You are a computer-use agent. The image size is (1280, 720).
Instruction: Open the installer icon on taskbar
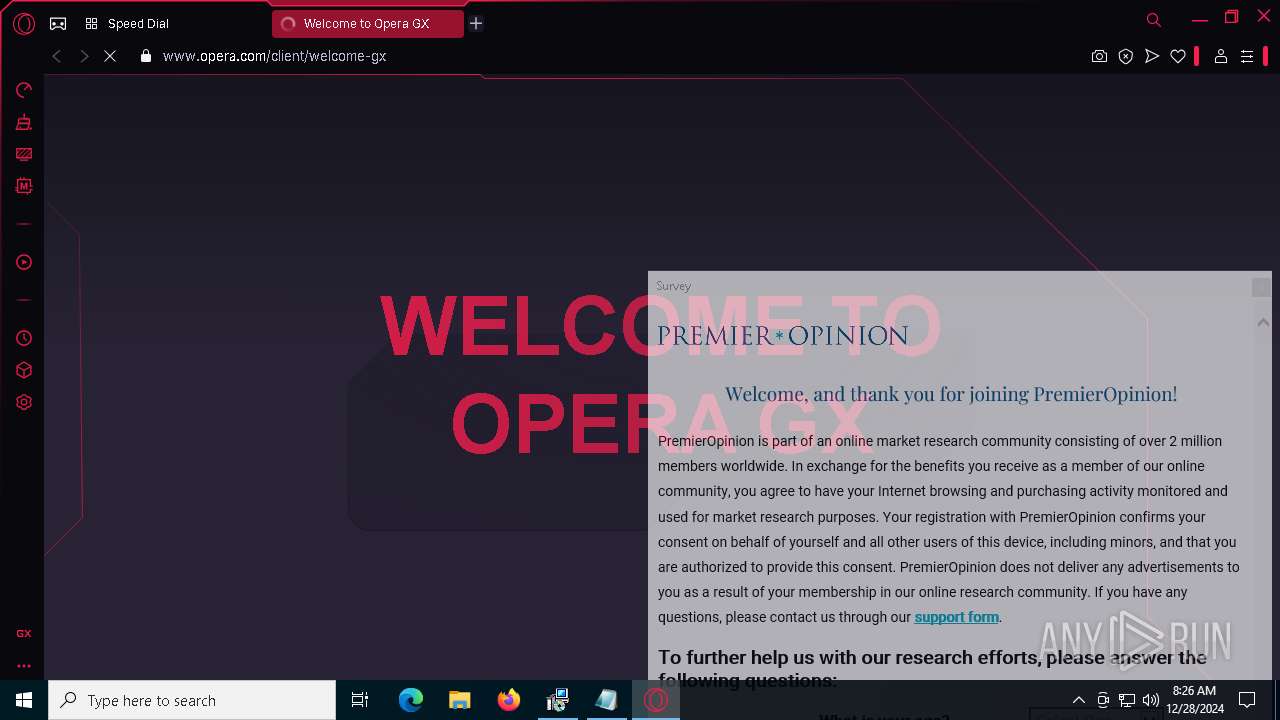[558, 700]
